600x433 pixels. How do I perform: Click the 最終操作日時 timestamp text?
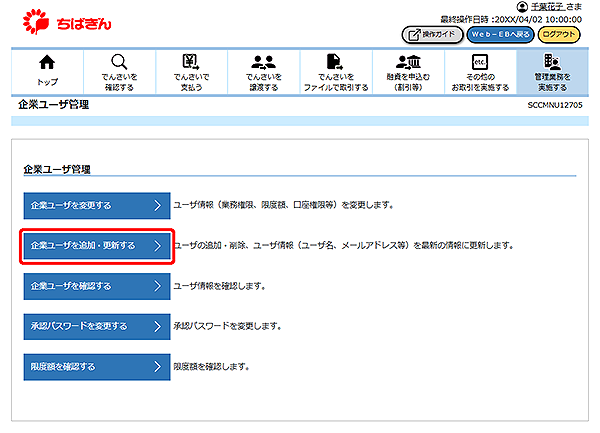coord(511,19)
